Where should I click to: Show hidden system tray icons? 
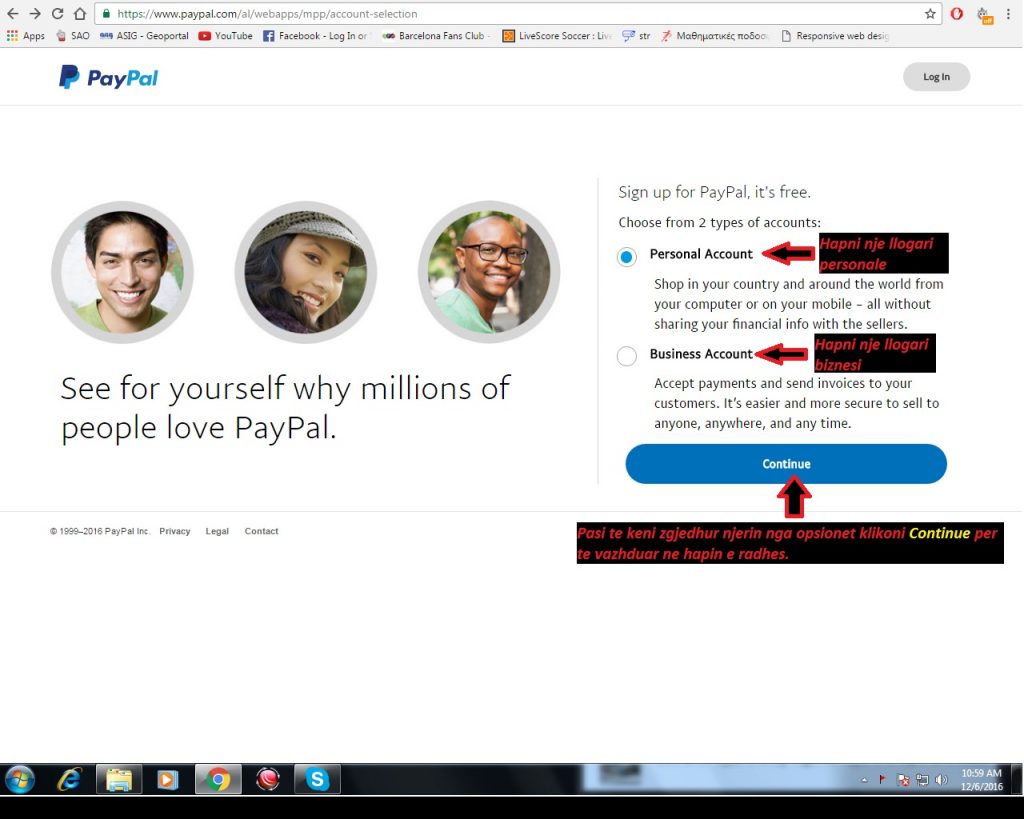coord(864,779)
